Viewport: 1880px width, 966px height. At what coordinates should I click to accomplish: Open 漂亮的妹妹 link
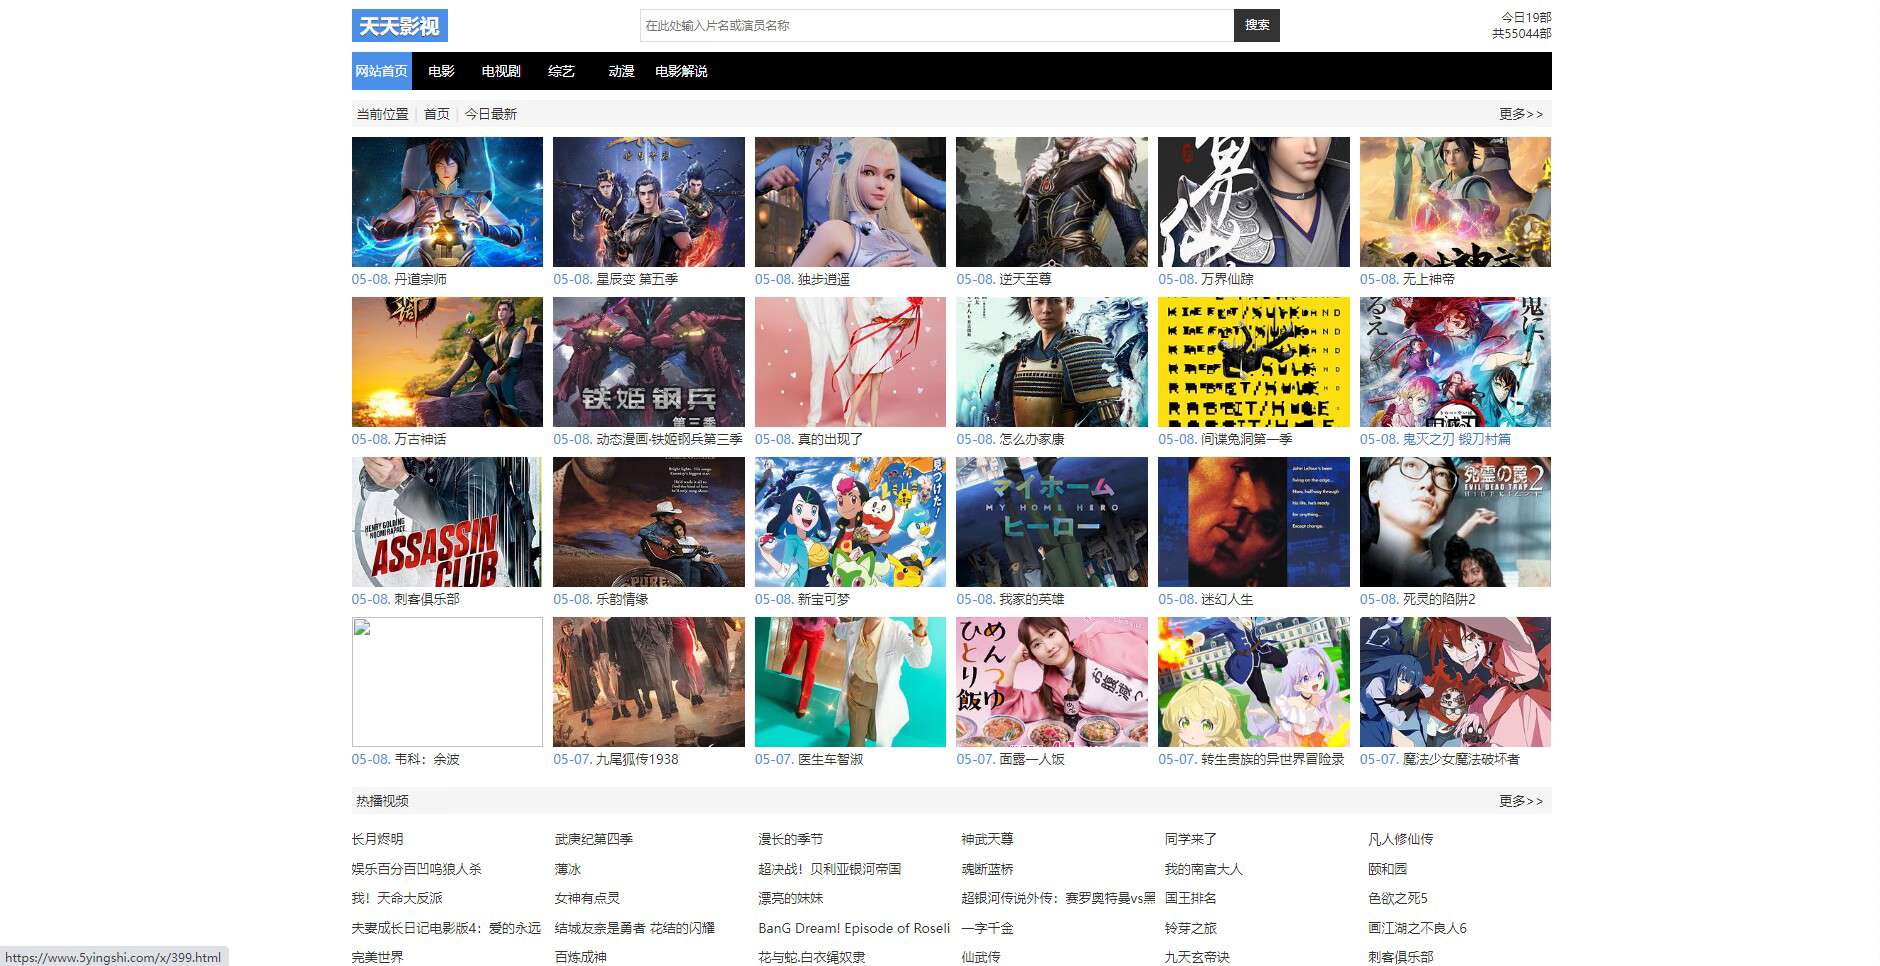(x=791, y=898)
